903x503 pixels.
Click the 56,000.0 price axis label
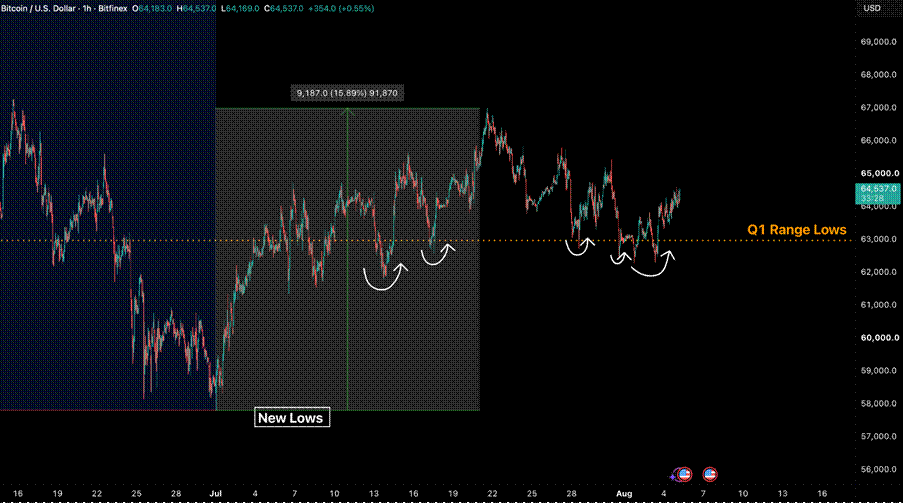(878, 469)
